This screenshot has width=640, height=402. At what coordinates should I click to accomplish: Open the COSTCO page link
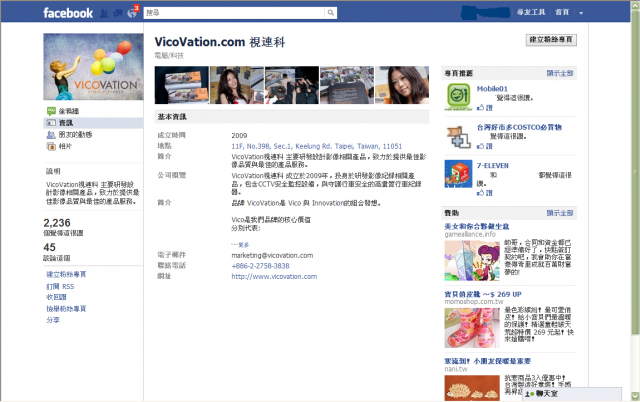click(519, 127)
